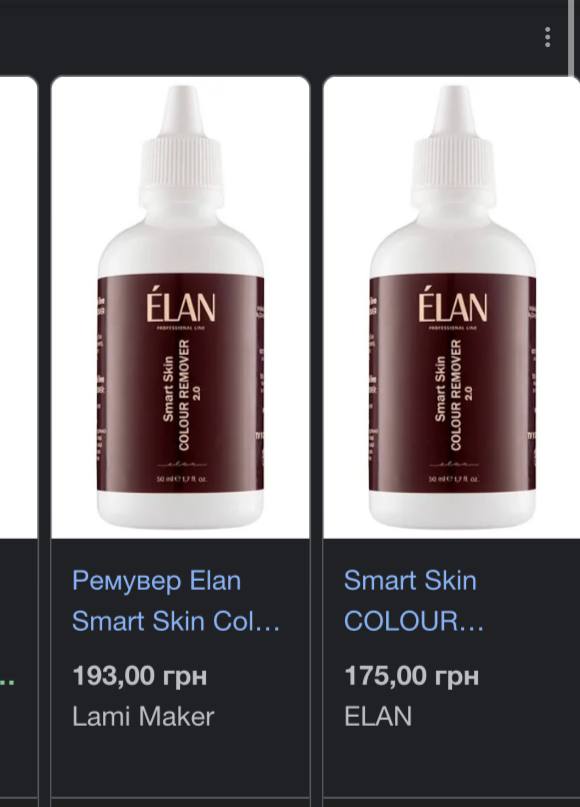Open the Smart Skin COLOUR product link
Image resolution: width=580 pixels, height=807 pixels.
click(414, 601)
